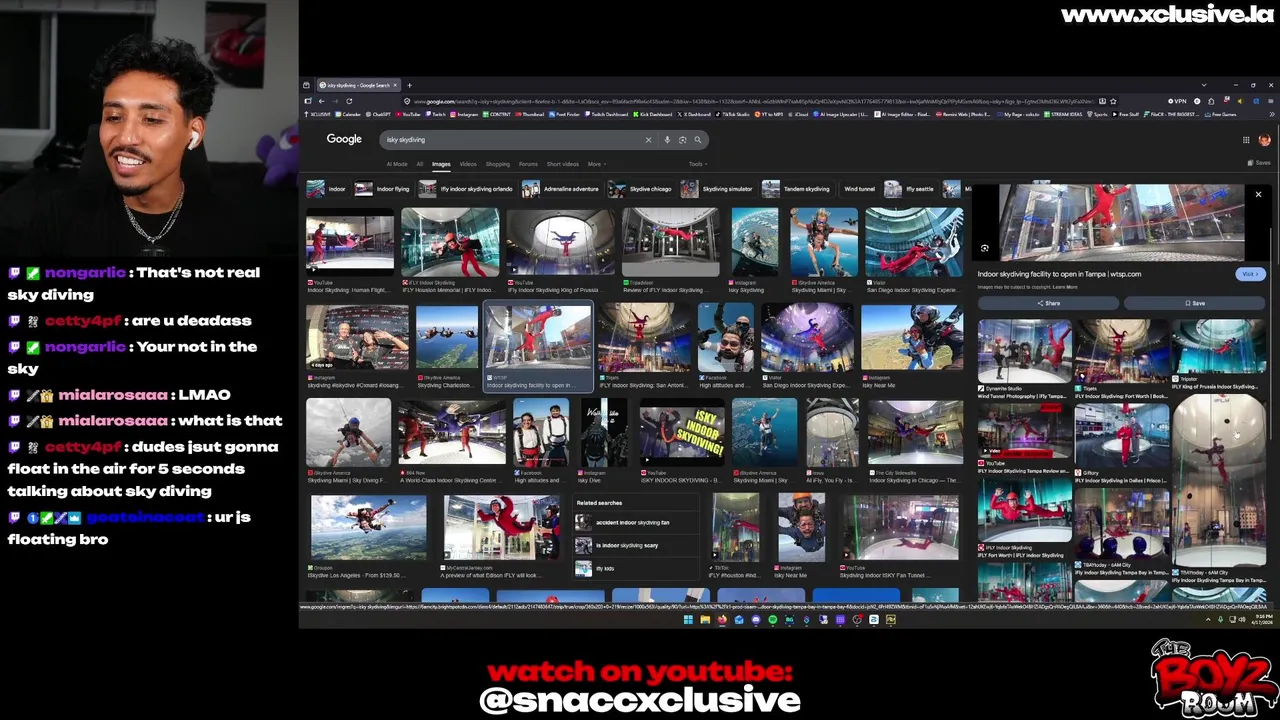The image size is (1280, 720).
Task: Open the ISKY INDOOR SKYDIVING YouTube thumbnail
Action: [682, 432]
